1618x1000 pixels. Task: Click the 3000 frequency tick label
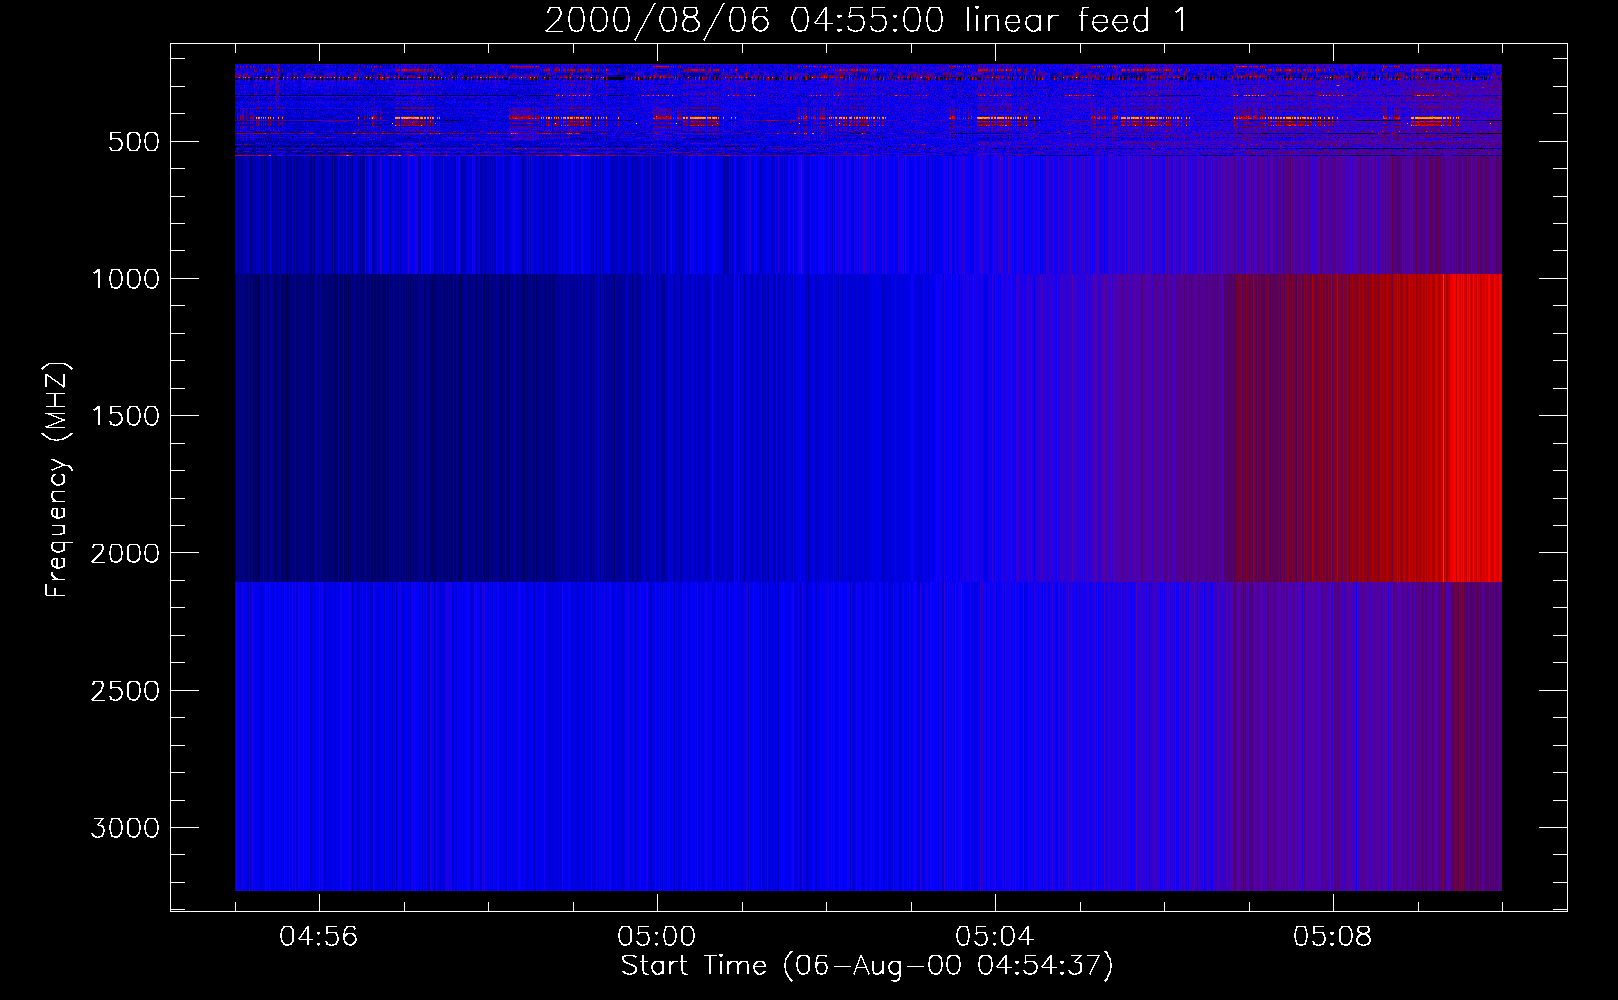125,828
